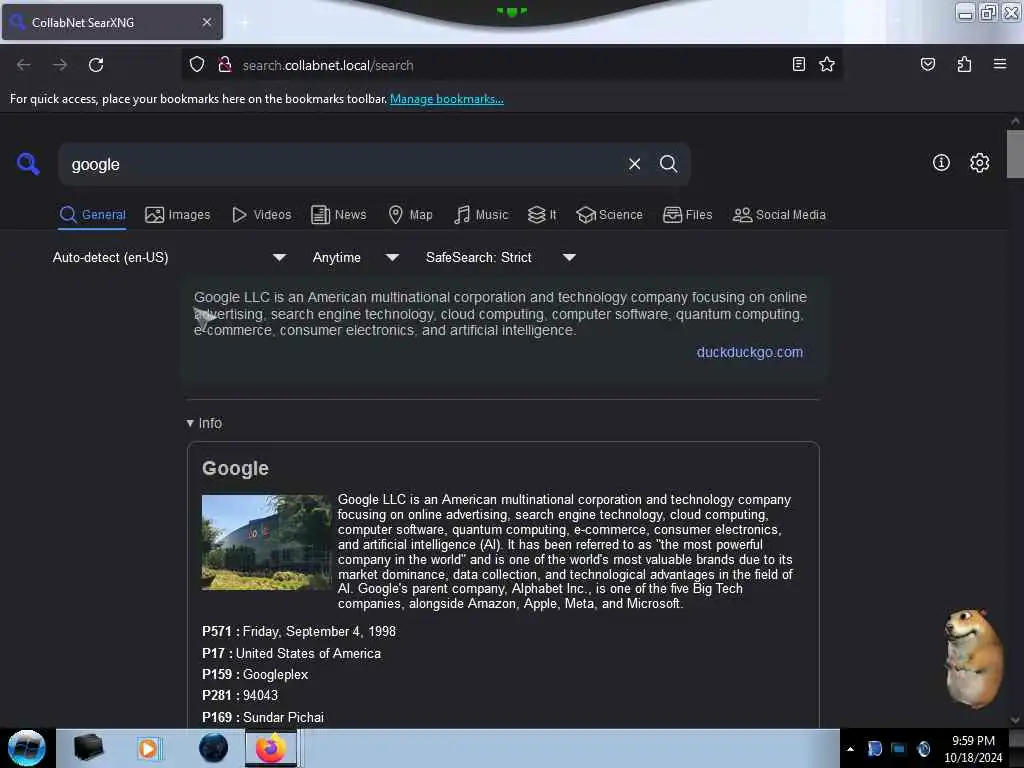
Task: Show hidden system tray icons arrow
Action: click(850, 749)
